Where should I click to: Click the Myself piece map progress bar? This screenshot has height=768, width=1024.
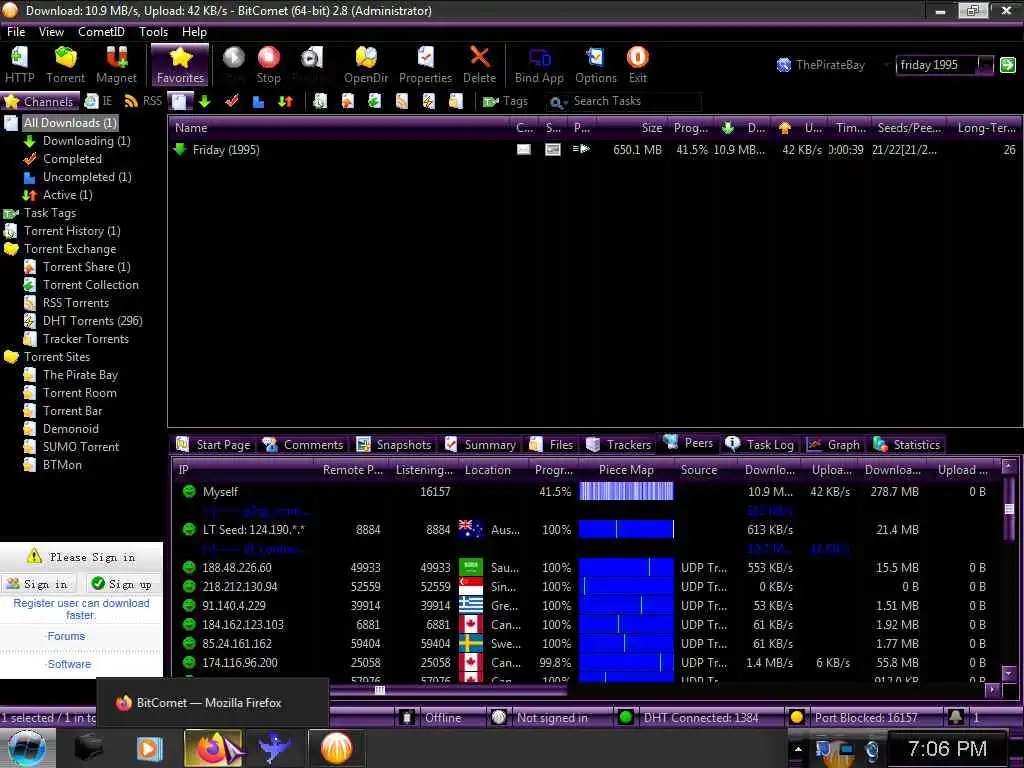[626, 491]
